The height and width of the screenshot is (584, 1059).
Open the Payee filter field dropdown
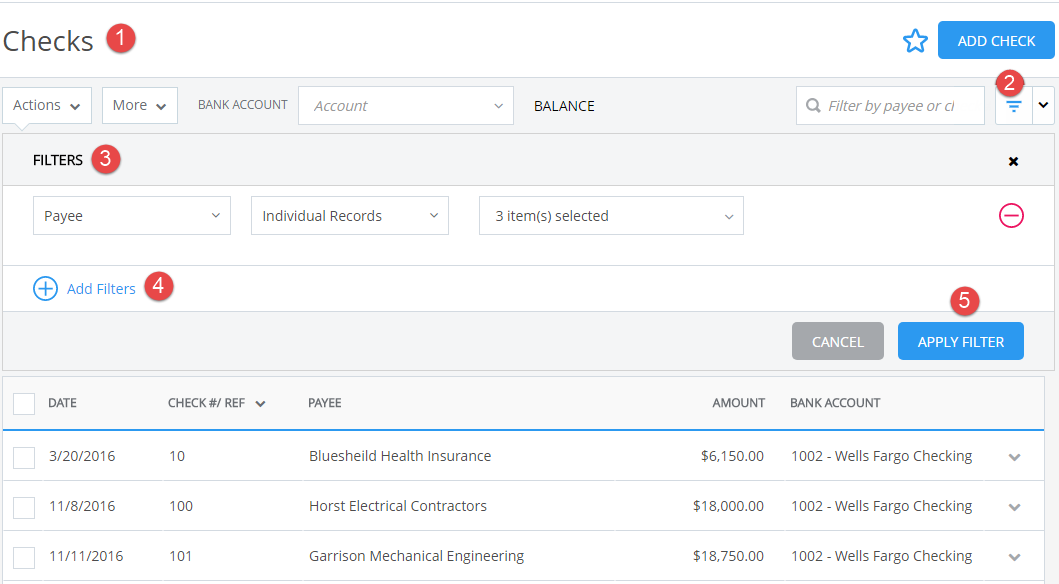[x=132, y=216]
